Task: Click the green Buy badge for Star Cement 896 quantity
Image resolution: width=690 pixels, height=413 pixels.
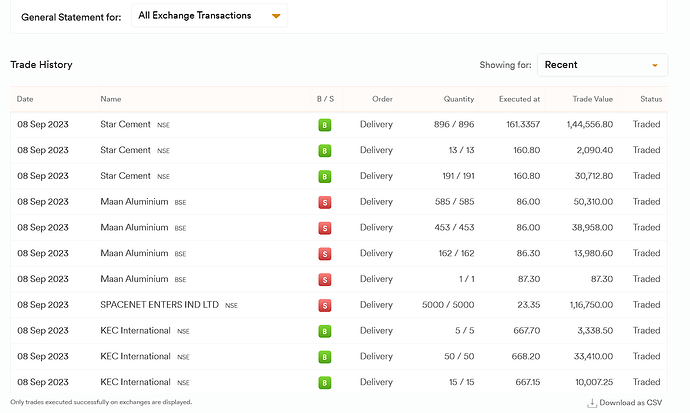Action: 324,125
